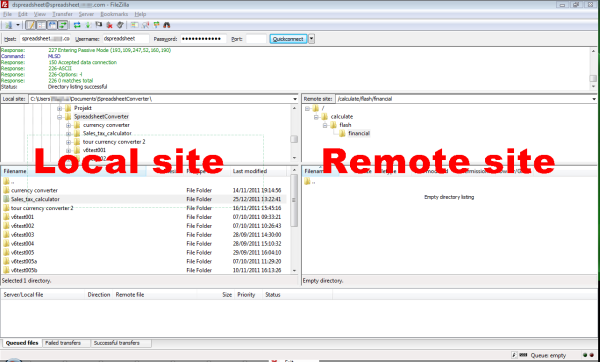
Task: Open the Quickconnect history dropdown arrow
Action: pos(311,39)
